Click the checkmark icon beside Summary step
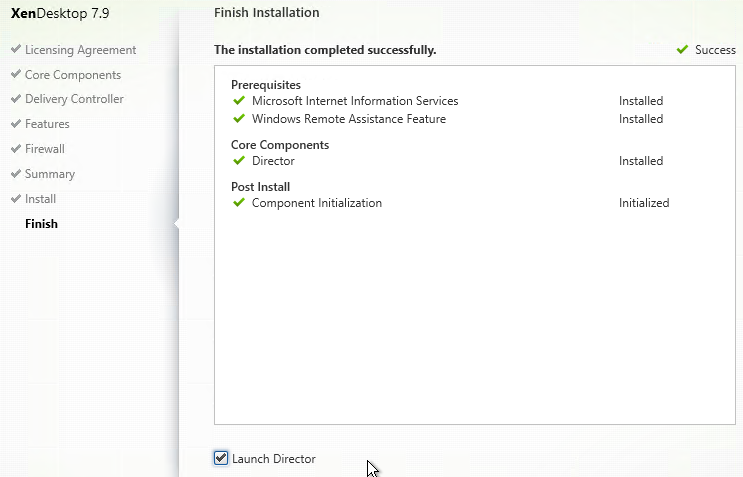 tap(16, 173)
